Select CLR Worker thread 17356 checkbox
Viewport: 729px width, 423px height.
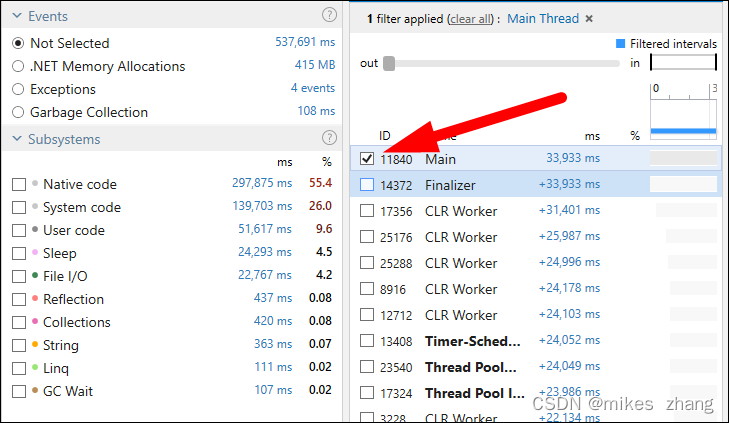367,211
